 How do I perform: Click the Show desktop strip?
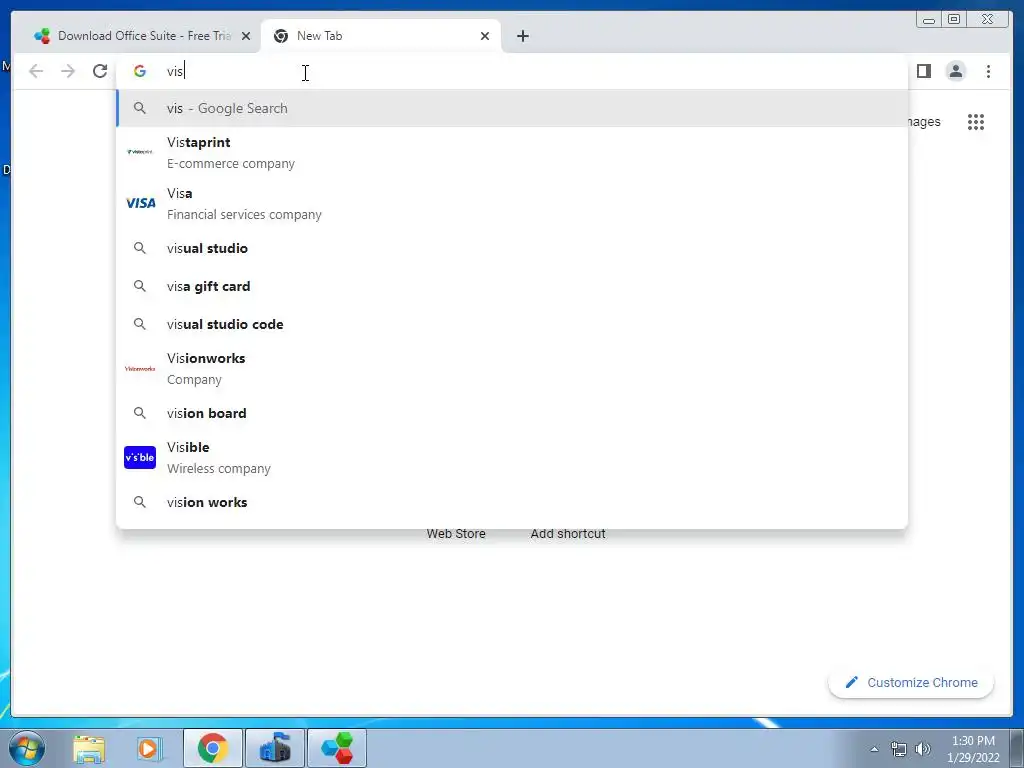[1017, 748]
